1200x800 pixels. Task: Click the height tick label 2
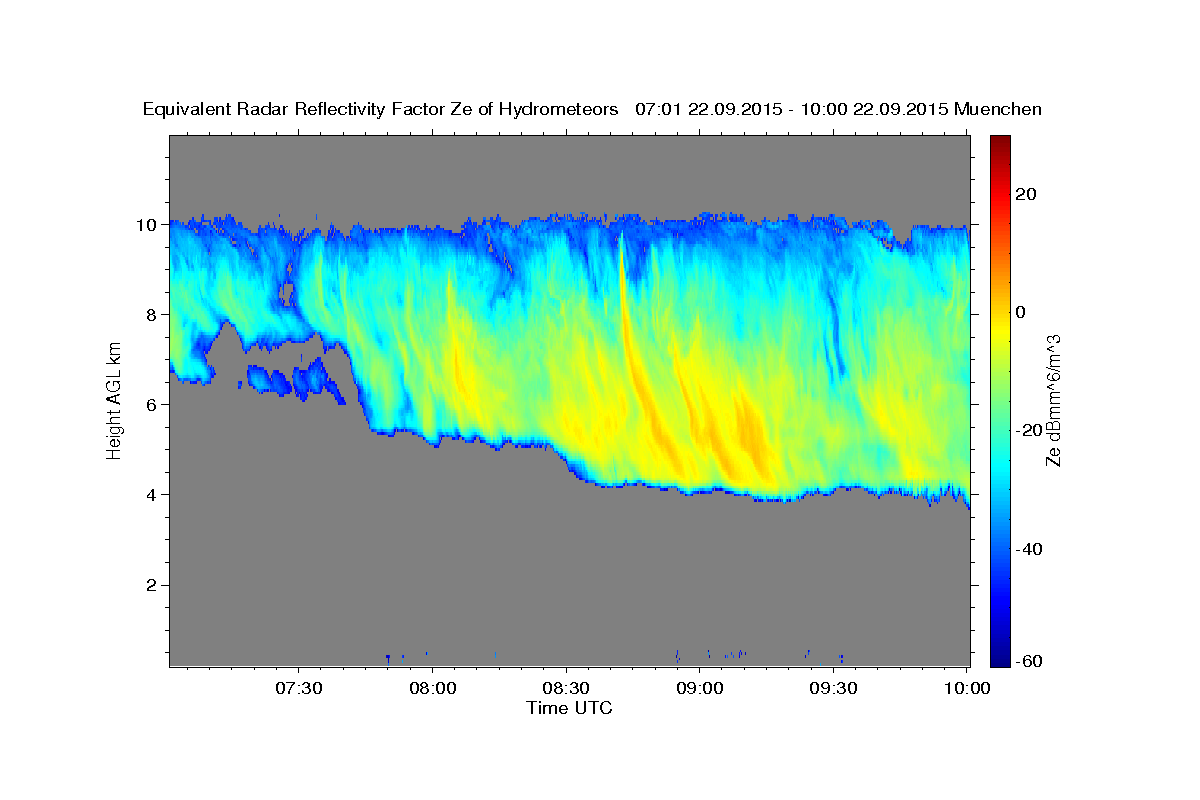tap(151, 585)
